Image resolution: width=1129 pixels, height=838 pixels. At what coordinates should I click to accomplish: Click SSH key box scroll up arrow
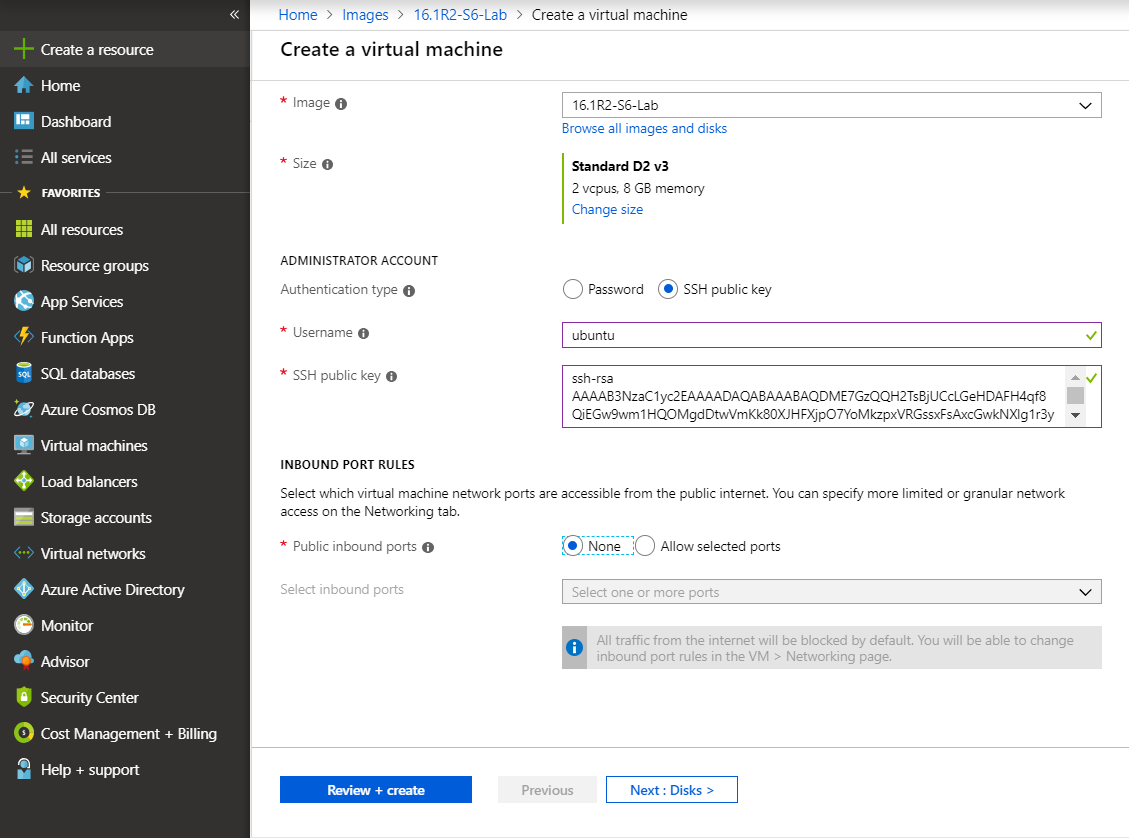tap(1075, 377)
